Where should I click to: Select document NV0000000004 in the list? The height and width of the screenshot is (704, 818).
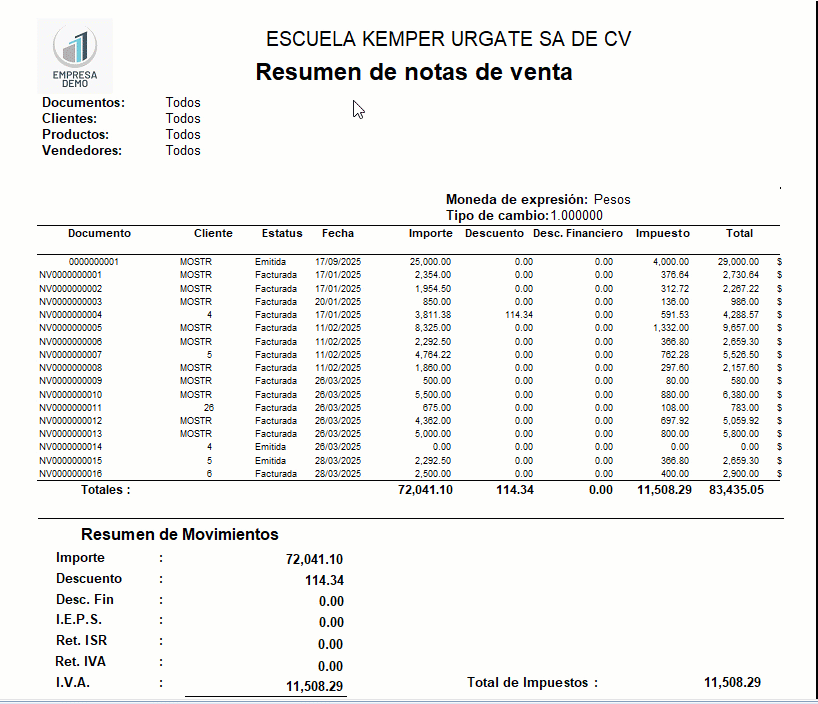70,314
